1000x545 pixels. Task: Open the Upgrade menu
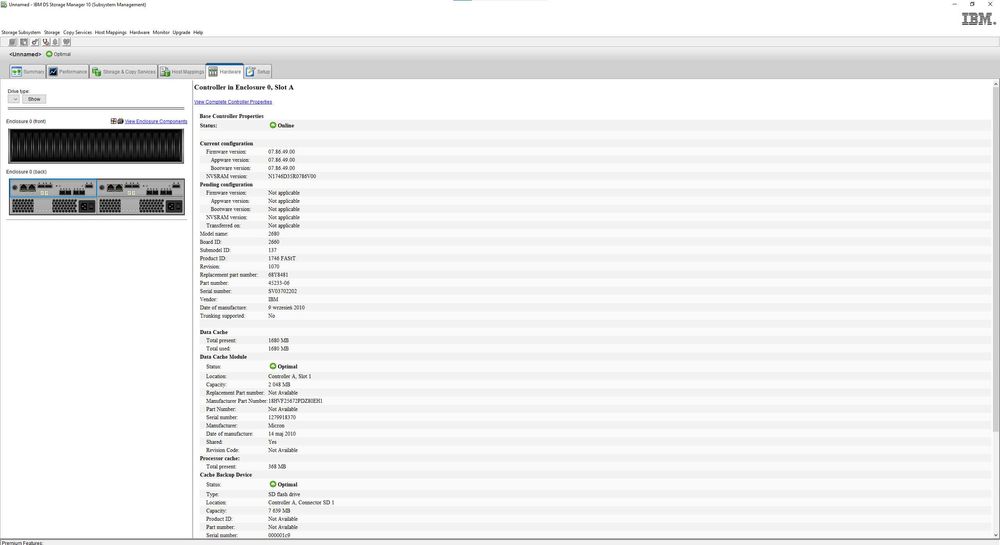pyautogui.click(x=181, y=32)
